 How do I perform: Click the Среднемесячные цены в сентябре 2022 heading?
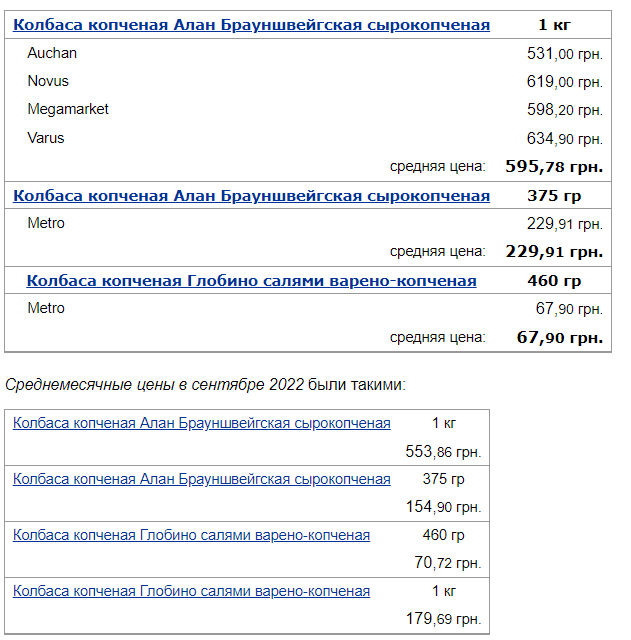[x=154, y=384]
